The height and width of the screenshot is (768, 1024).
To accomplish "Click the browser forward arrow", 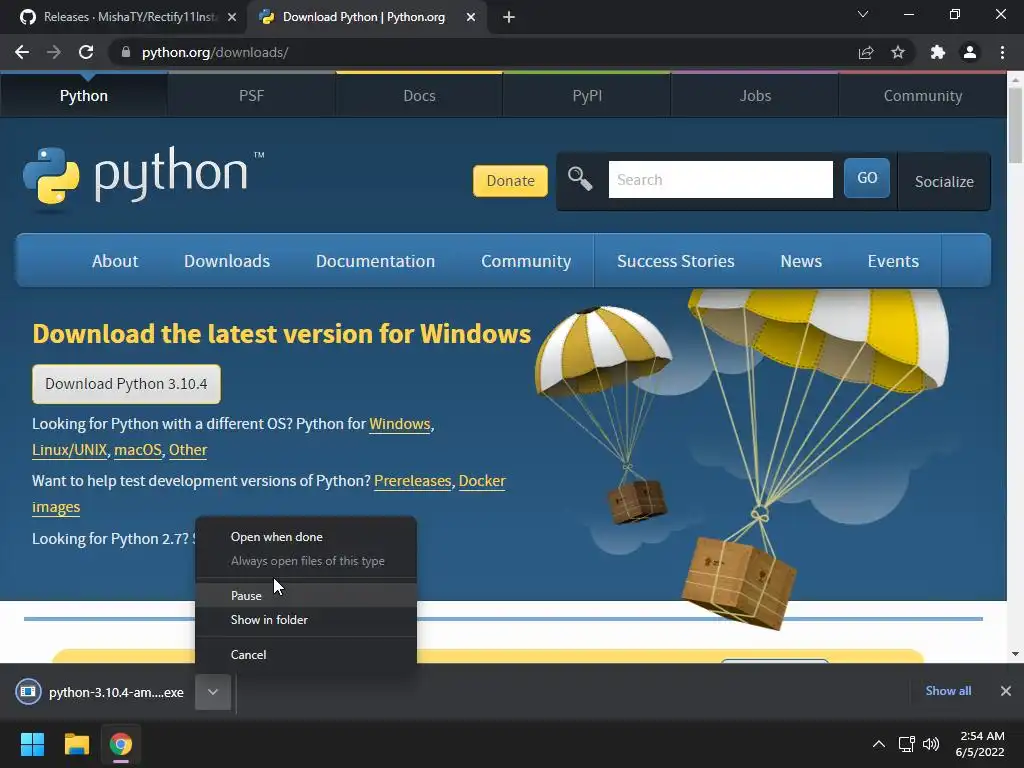I will click(x=54, y=52).
